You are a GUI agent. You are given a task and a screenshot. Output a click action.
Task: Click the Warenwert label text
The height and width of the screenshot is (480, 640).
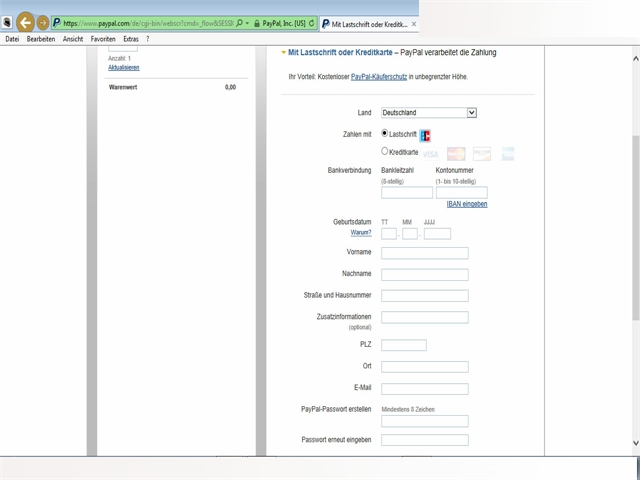click(x=123, y=87)
